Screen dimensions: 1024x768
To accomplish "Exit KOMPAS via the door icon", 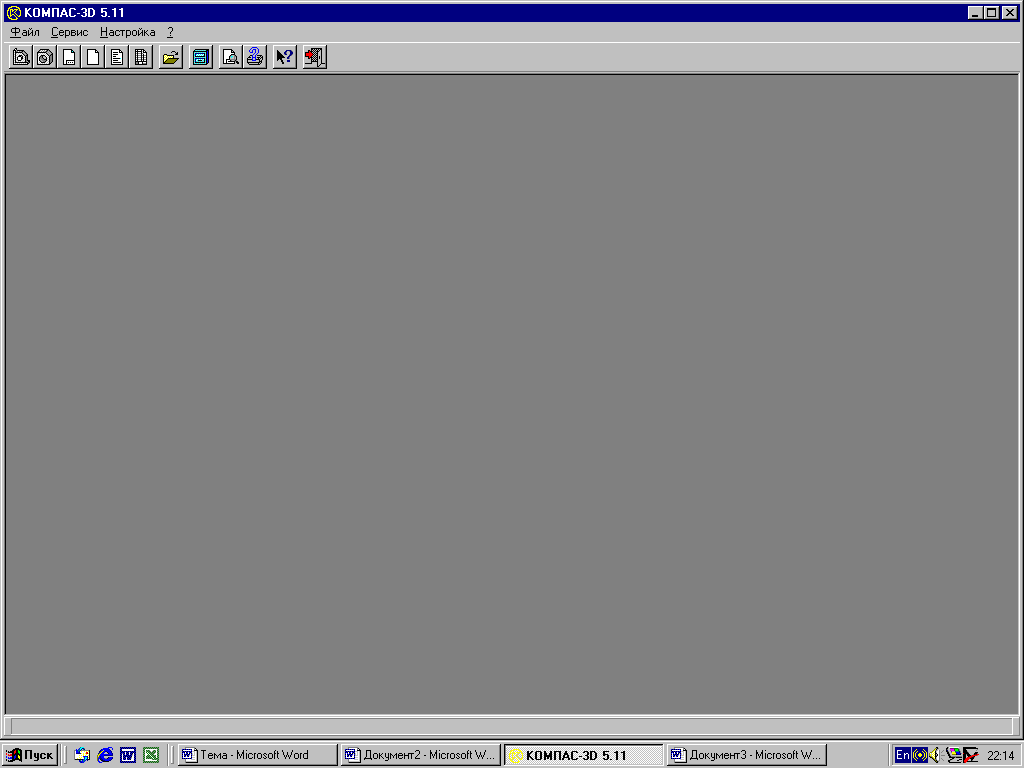I will (x=315, y=57).
